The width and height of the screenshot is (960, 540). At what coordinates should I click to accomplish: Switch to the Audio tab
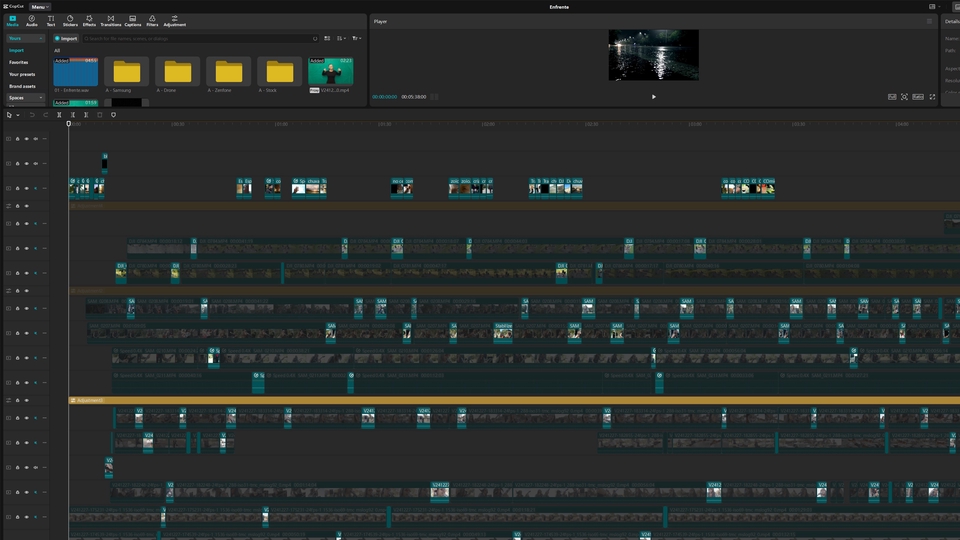31,20
